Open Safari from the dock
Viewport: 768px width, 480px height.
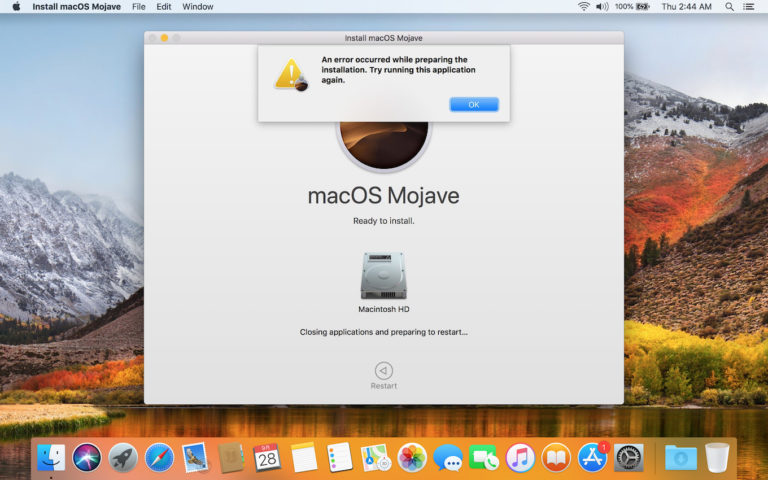(159, 458)
